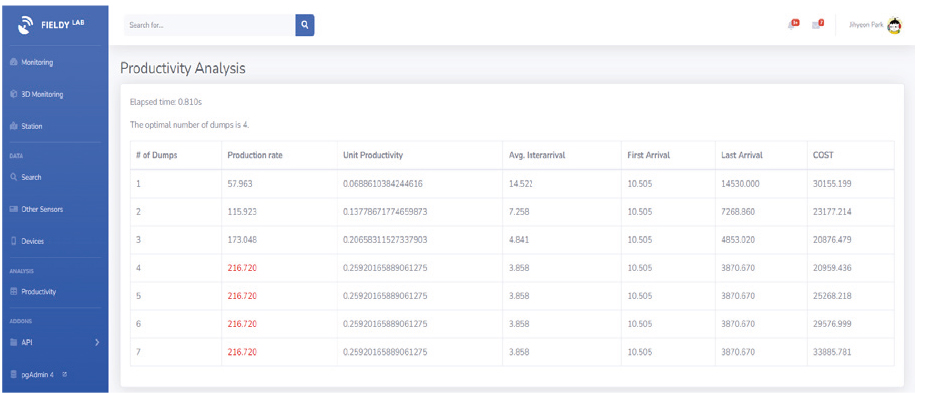Click the '# of Dumps' column header
The image size is (926, 393).
coord(156,155)
